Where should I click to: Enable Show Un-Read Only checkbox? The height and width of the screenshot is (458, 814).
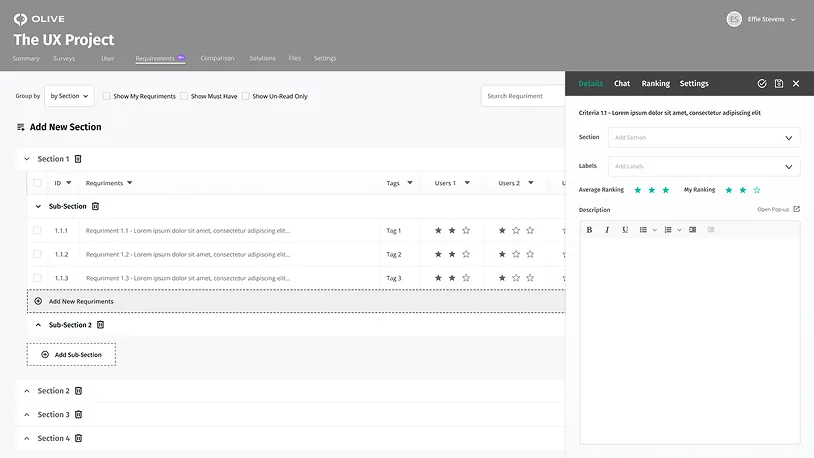pyautogui.click(x=246, y=96)
